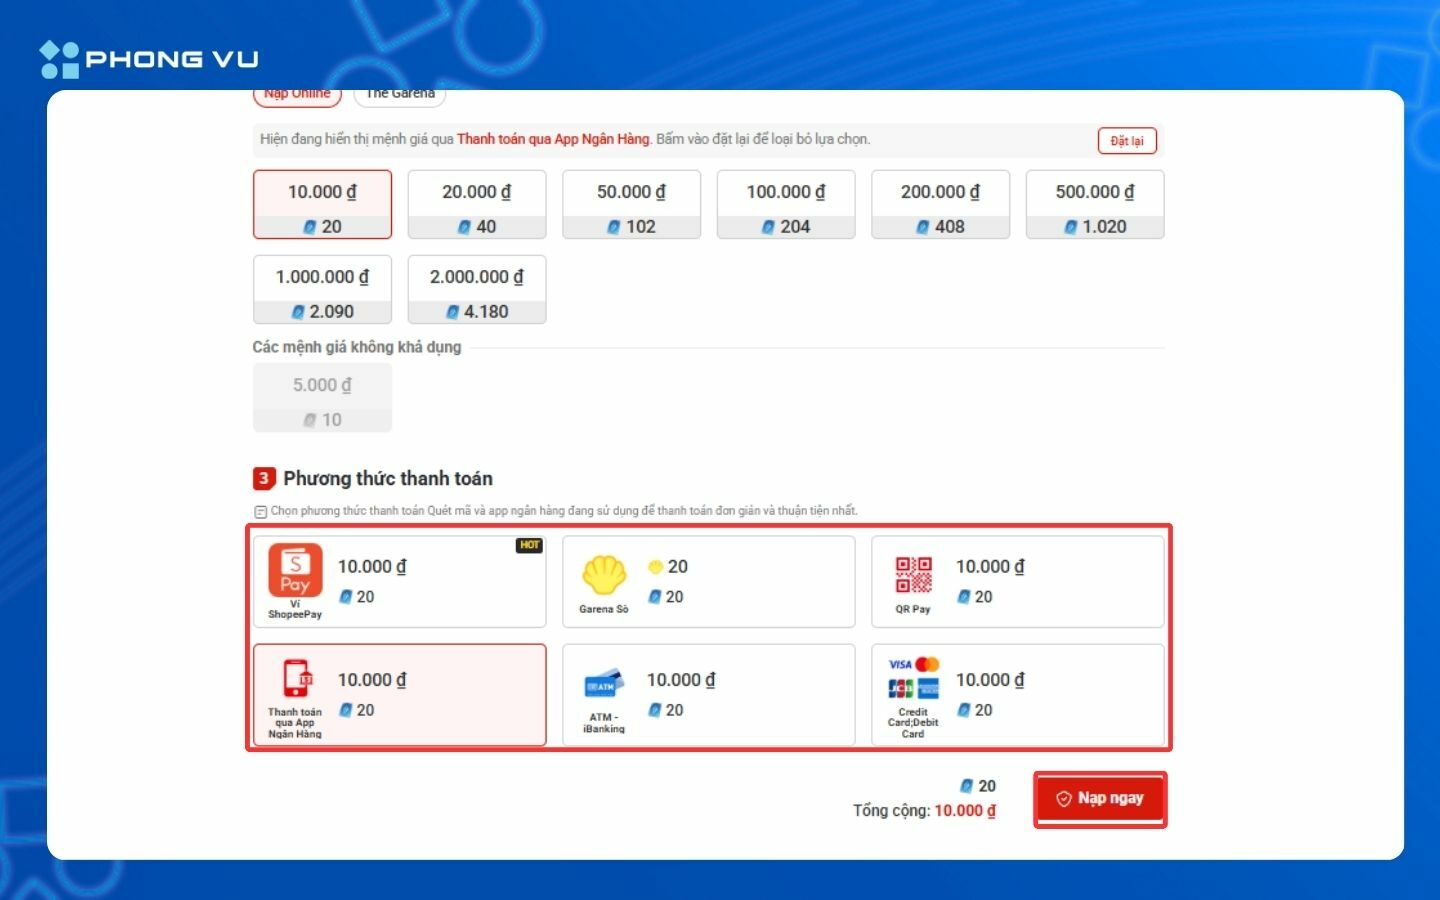Viewport: 1440px width, 900px height.
Task: Select the 20.000 đ denomination card
Action: pos(477,205)
